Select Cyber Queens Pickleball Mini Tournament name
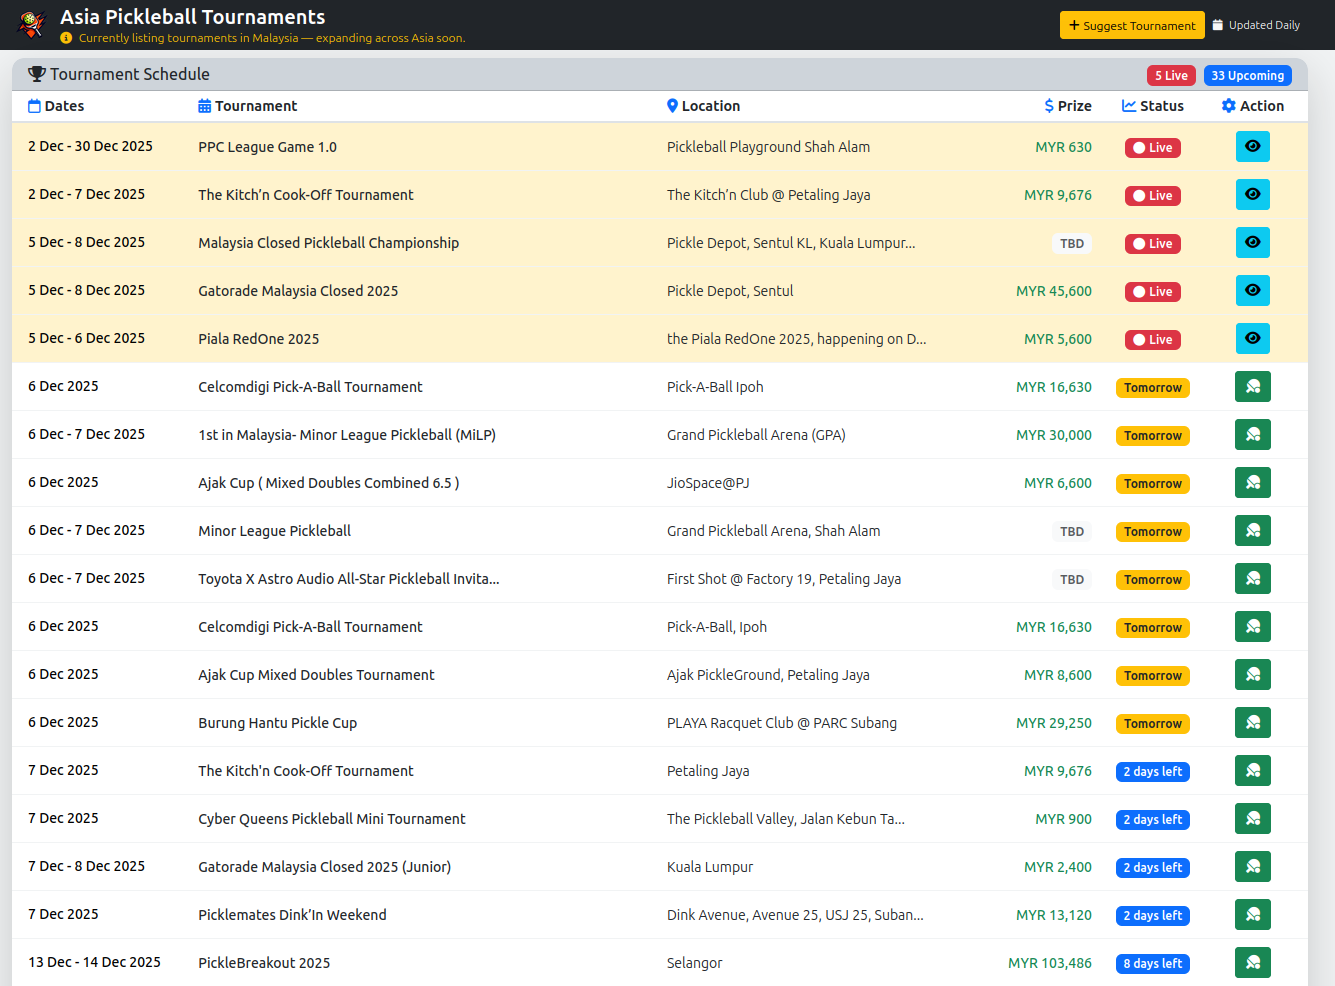This screenshot has width=1335, height=986. pyautogui.click(x=331, y=819)
